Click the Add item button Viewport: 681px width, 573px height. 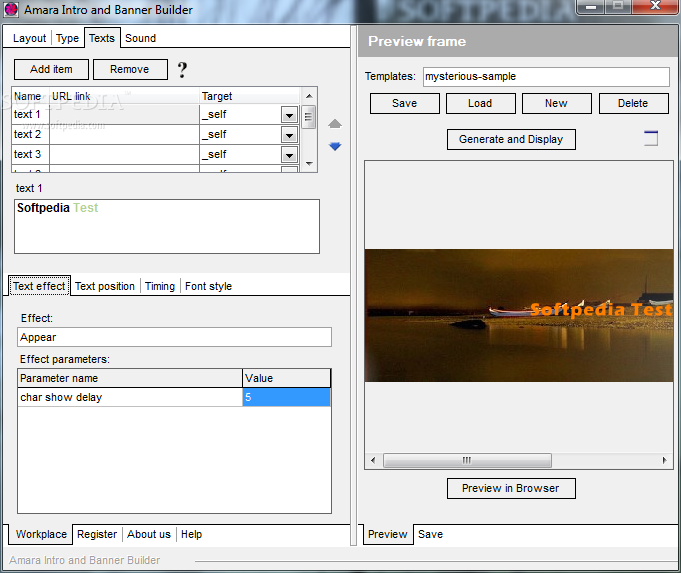coord(51,70)
